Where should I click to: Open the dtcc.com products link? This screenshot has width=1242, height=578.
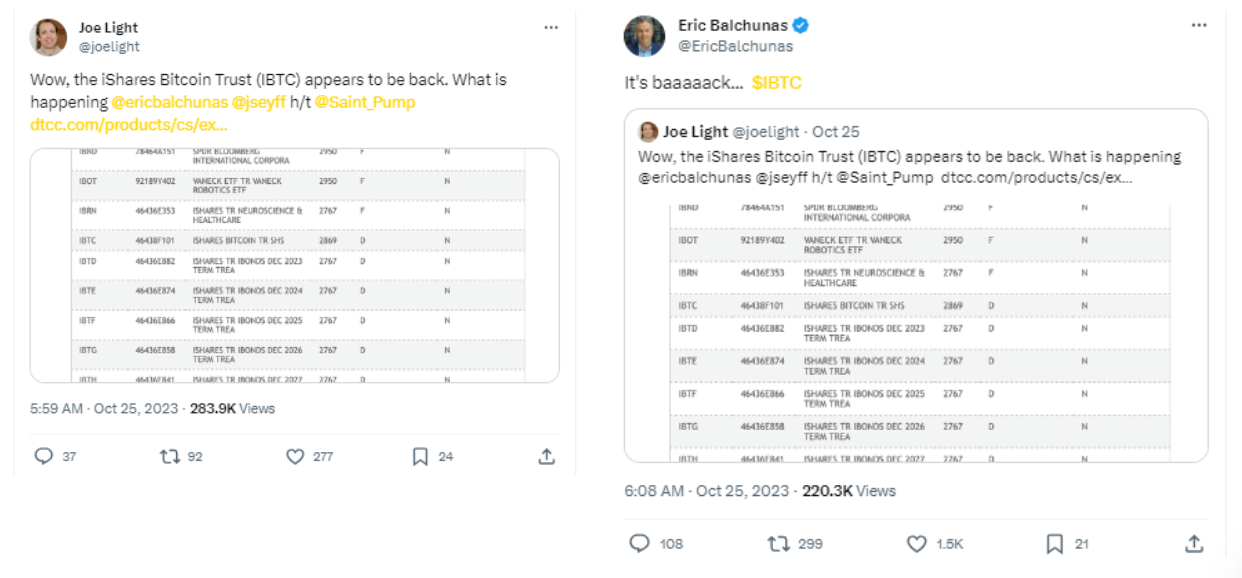coord(129,125)
